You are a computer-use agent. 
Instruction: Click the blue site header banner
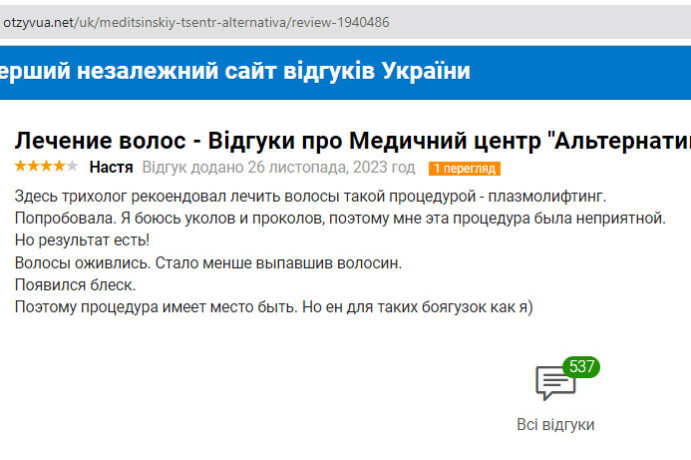click(x=345, y=72)
